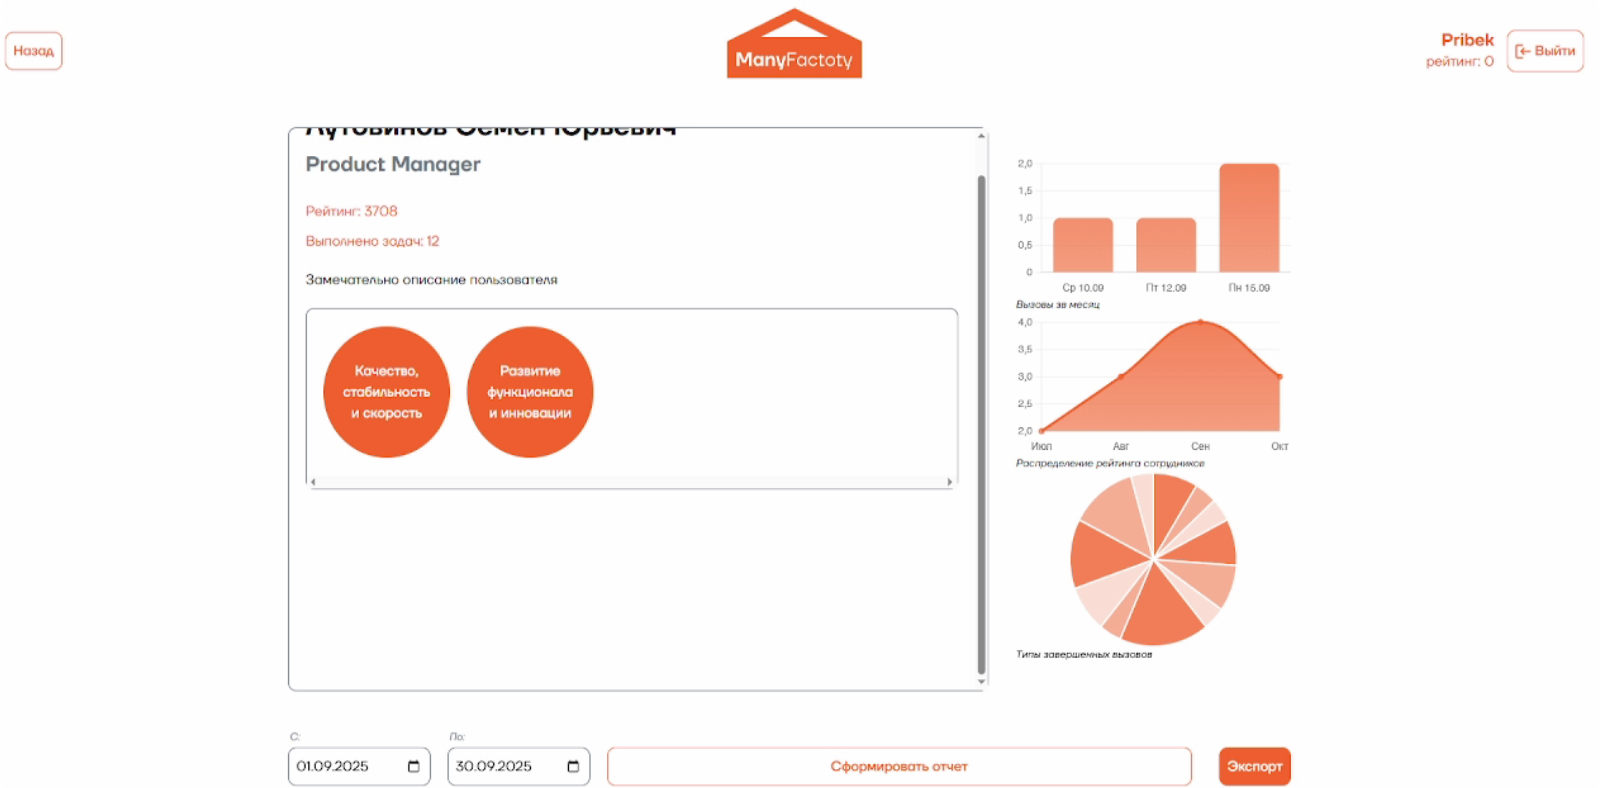Click the pie chart of completed call types

(1153, 559)
